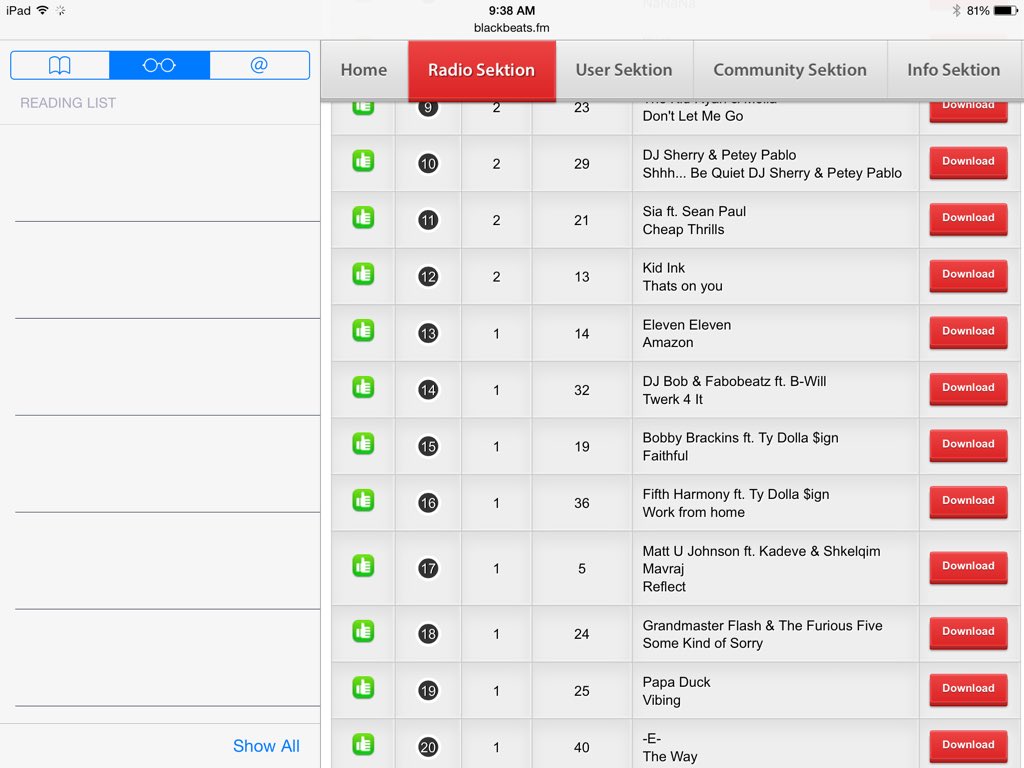Click play count 5 for Reflect

click(x=581, y=569)
